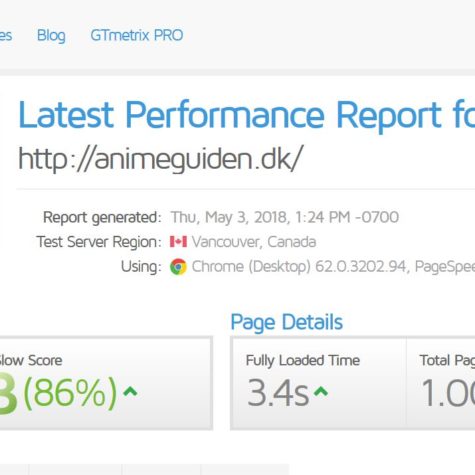Screen dimensions: 475x475
Task: Click the Test Server Region label
Action: [x=99, y=242]
